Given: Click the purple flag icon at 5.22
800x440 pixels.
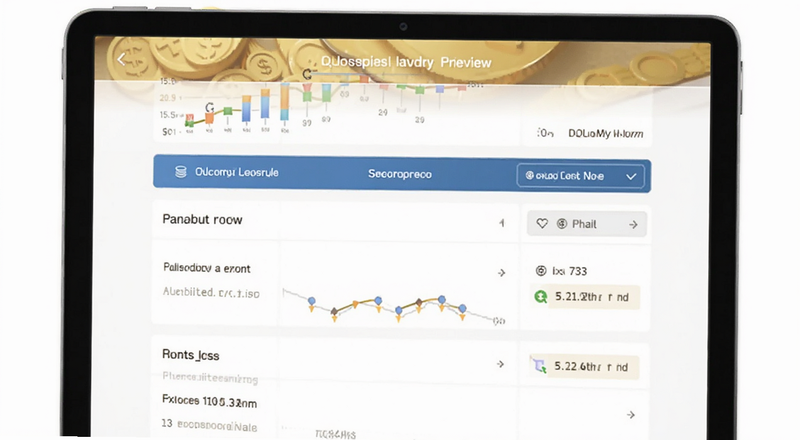Looking at the screenshot, I should [x=539, y=365].
